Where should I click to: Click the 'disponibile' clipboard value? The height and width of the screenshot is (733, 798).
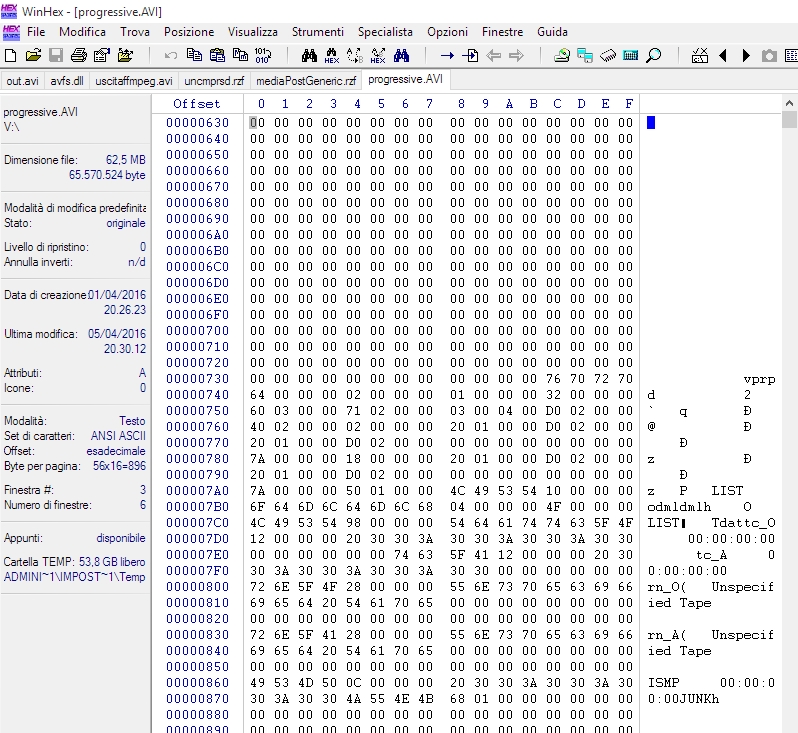[x=121, y=538]
